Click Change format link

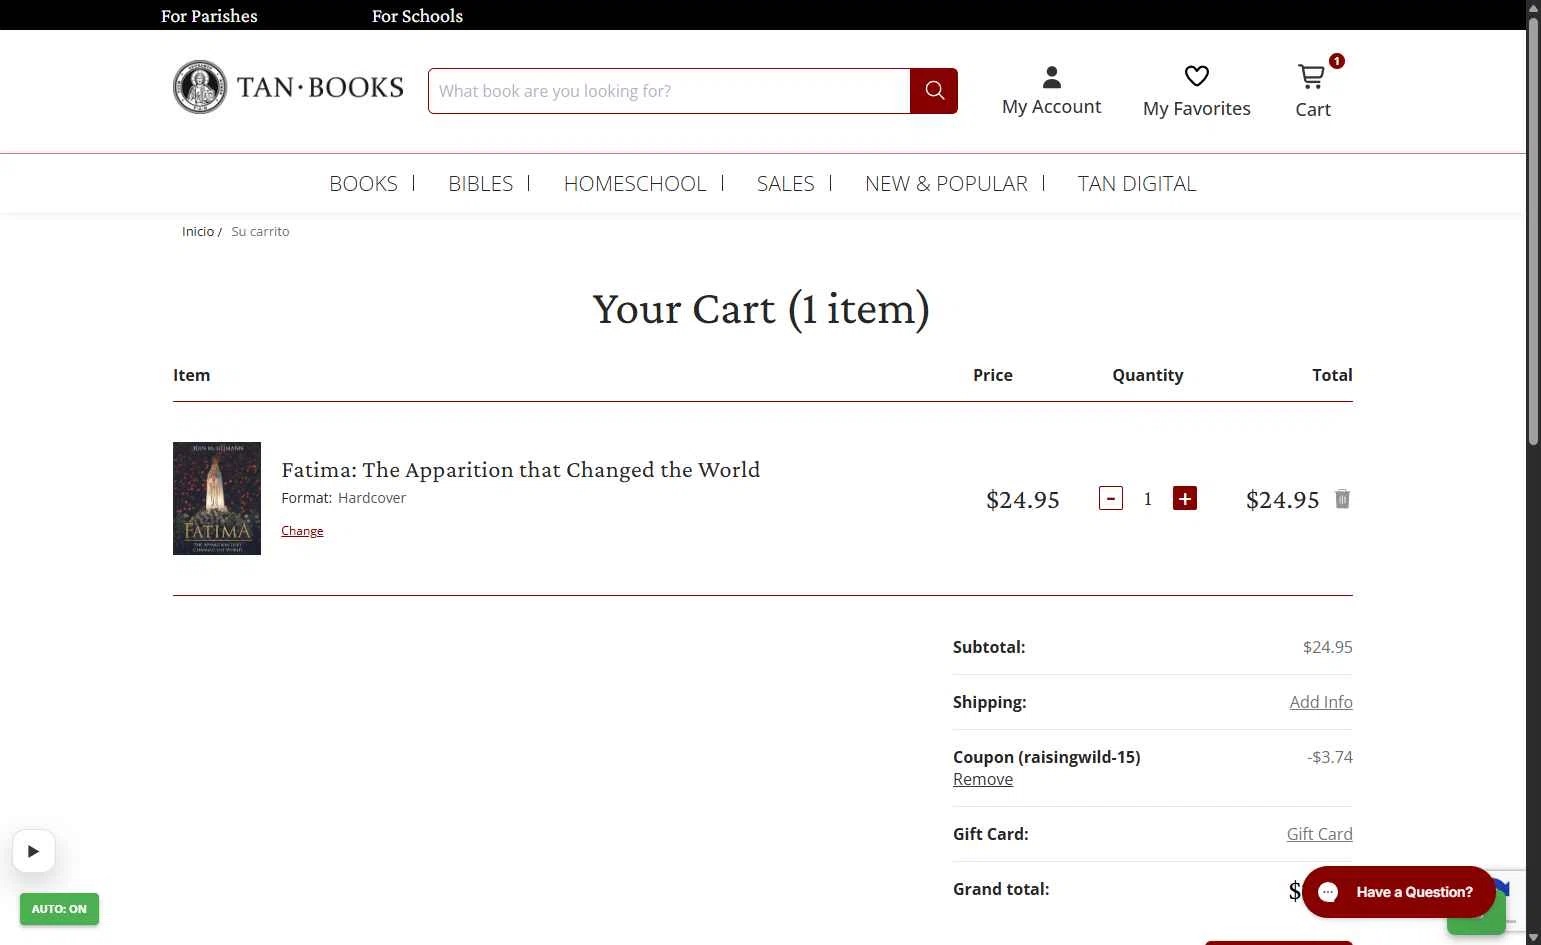pos(302,531)
